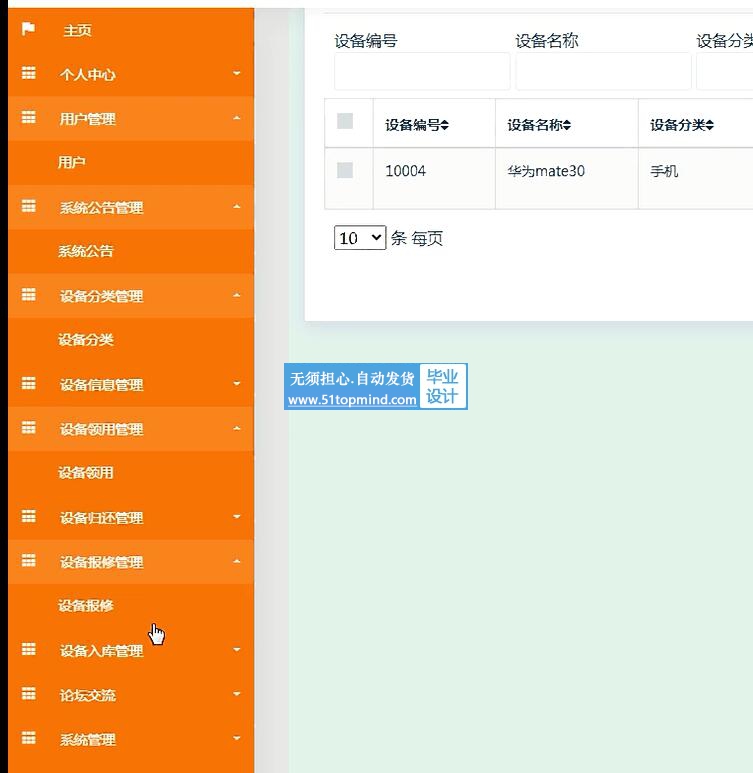This screenshot has width=753, height=773.
Task: Click the grid icon beside 系统管理
Action: [29, 739]
